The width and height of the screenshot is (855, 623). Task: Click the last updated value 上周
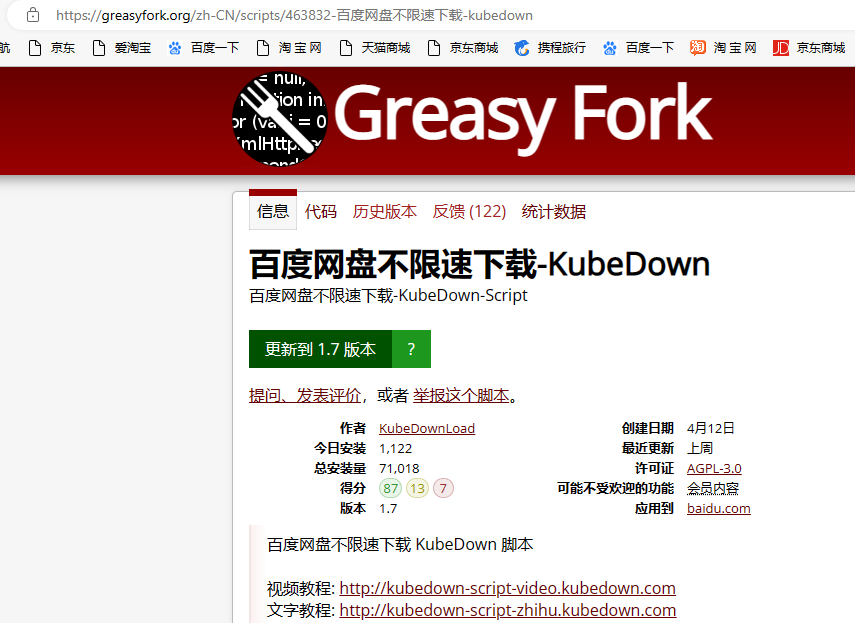tap(700, 449)
